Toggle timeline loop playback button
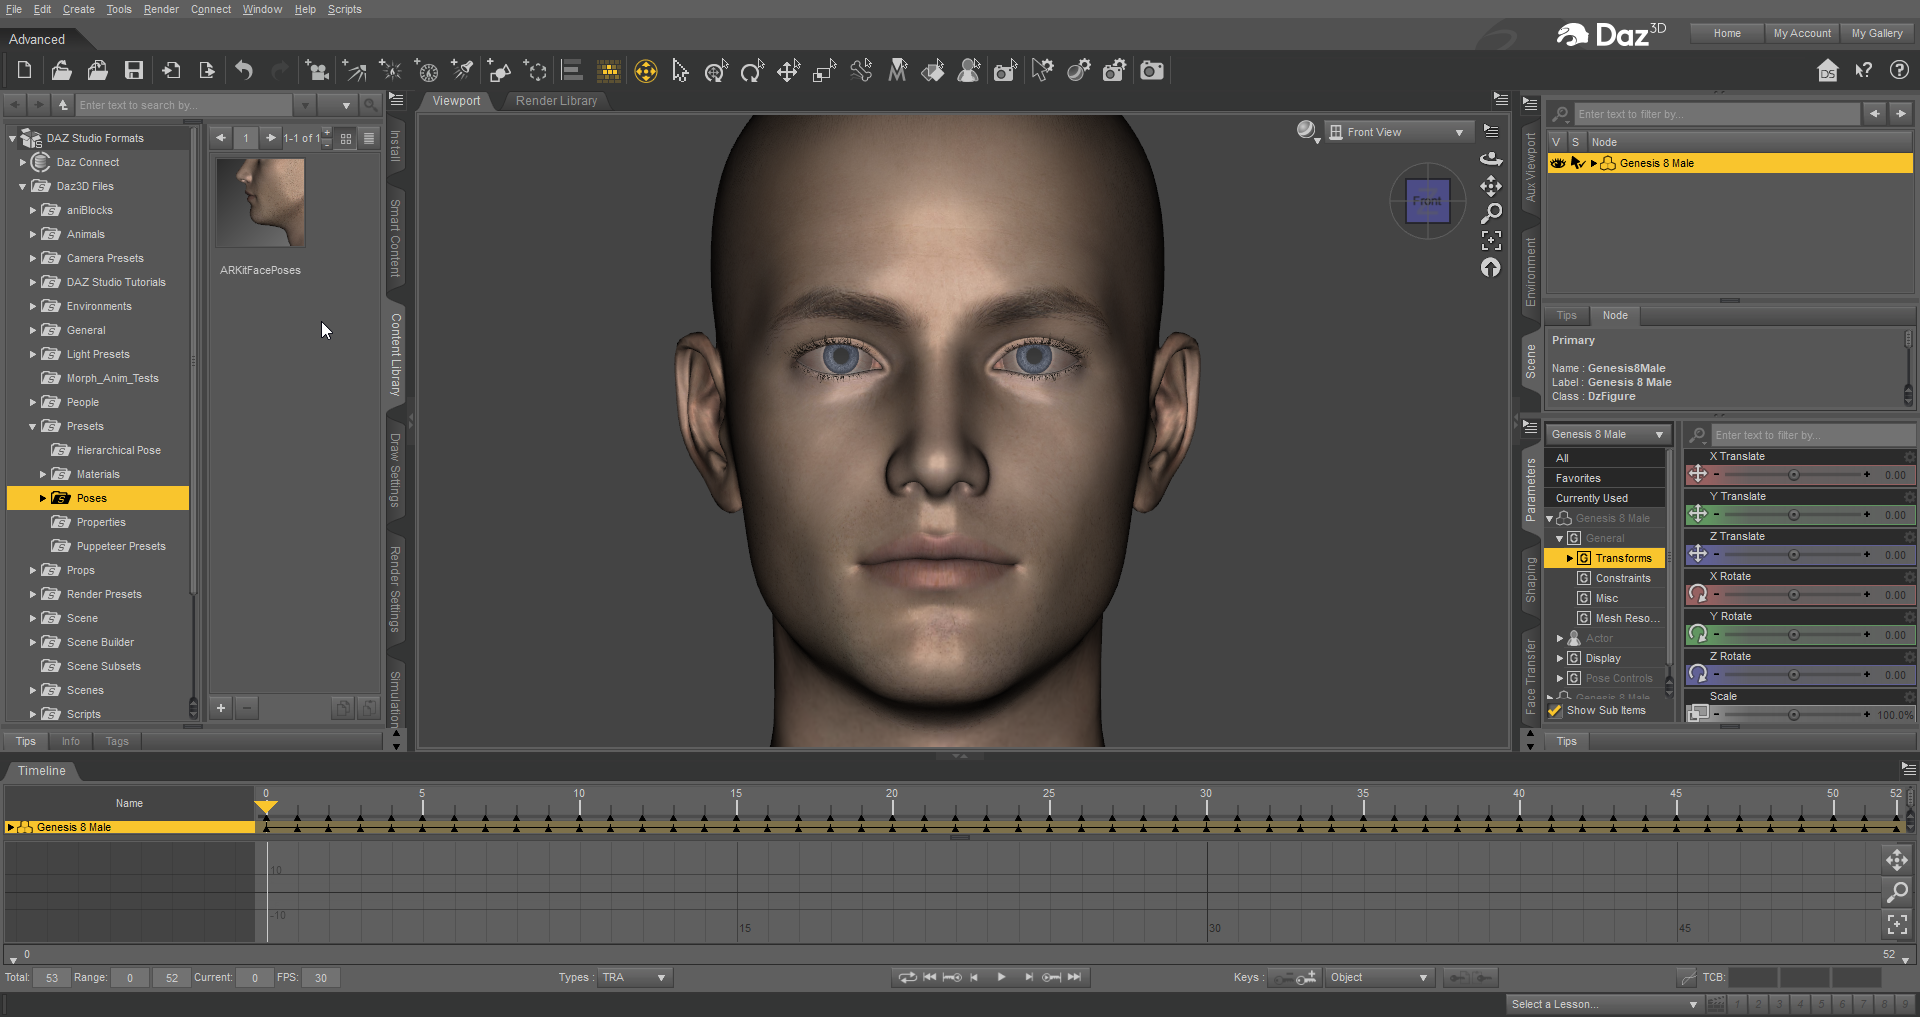Viewport: 1920px width, 1017px height. (x=907, y=977)
